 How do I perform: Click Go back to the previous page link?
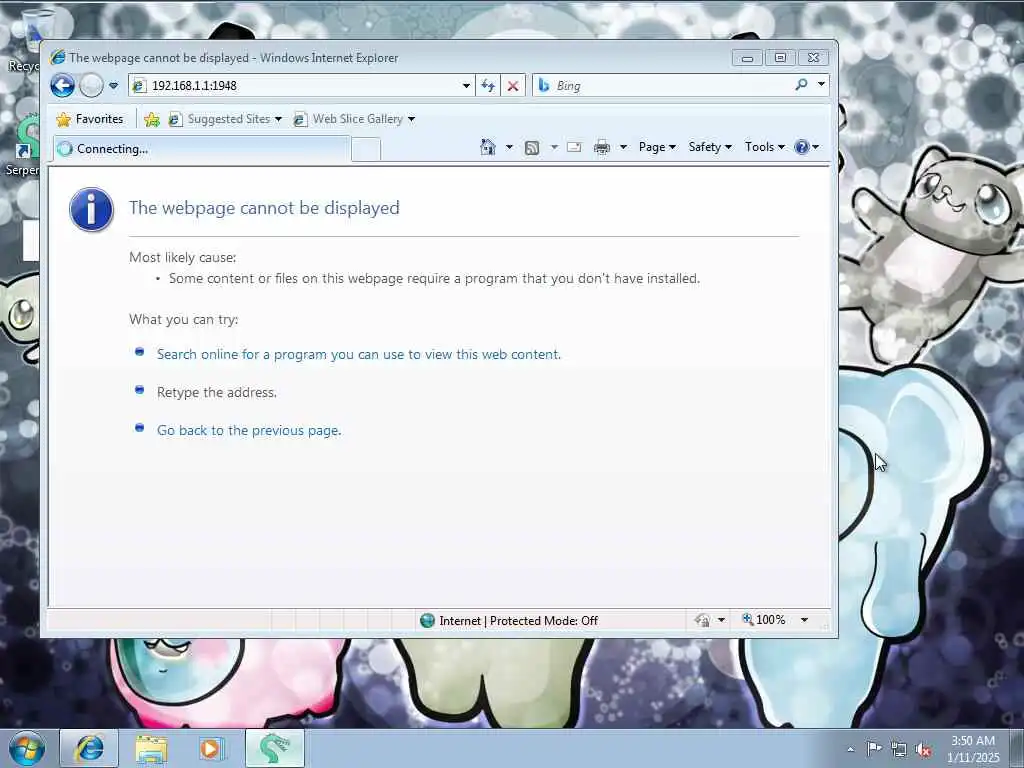click(x=249, y=430)
